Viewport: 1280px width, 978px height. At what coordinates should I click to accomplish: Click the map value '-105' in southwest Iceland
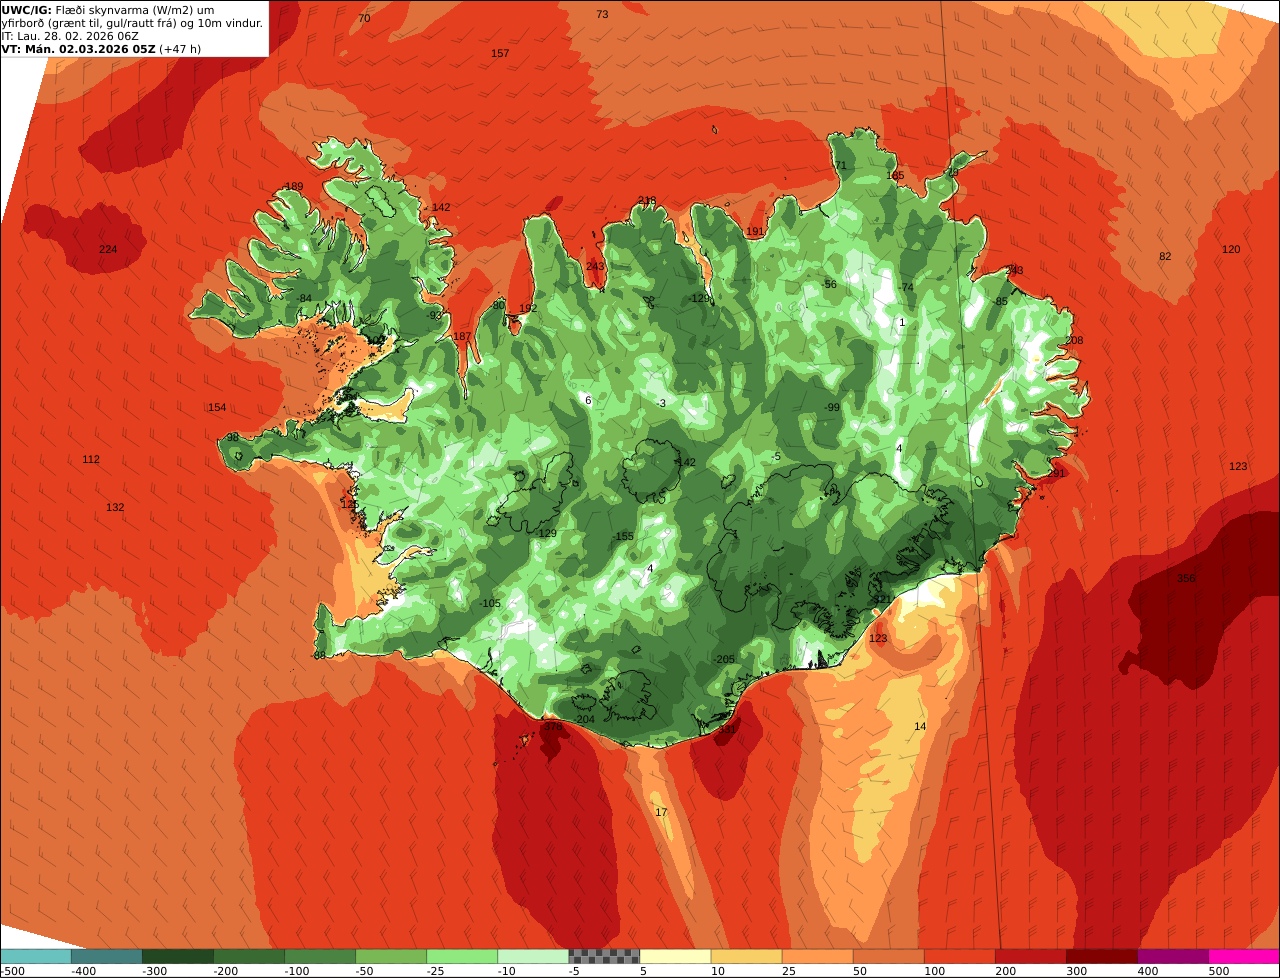pyautogui.click(x=489, y=604)
